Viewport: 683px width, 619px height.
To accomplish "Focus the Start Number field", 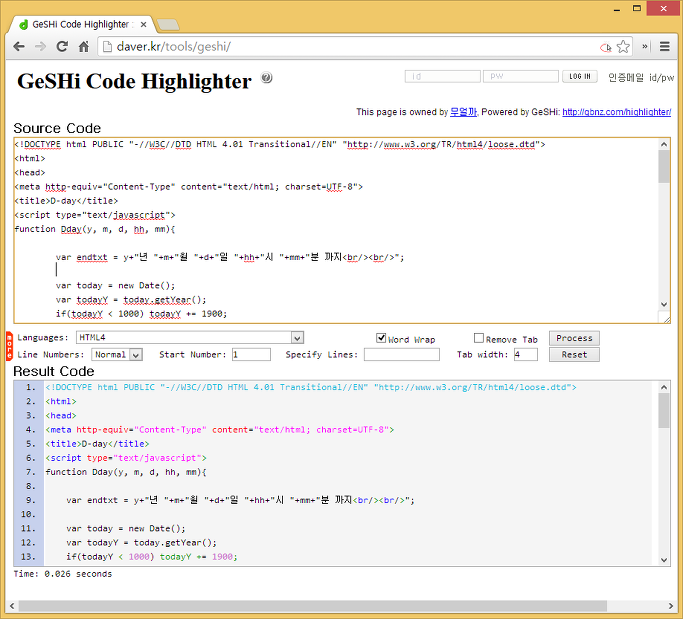I will (251, 355).
